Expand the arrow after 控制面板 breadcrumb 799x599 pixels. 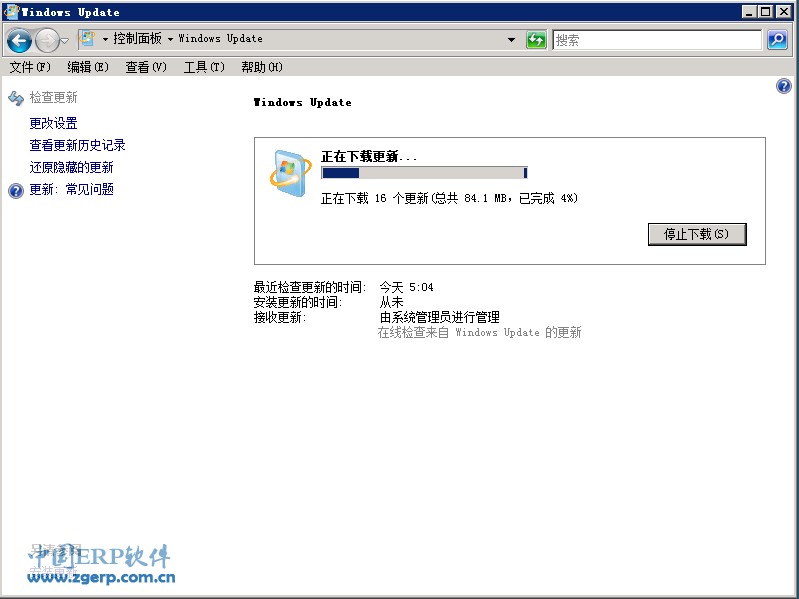tap(170, 39)
